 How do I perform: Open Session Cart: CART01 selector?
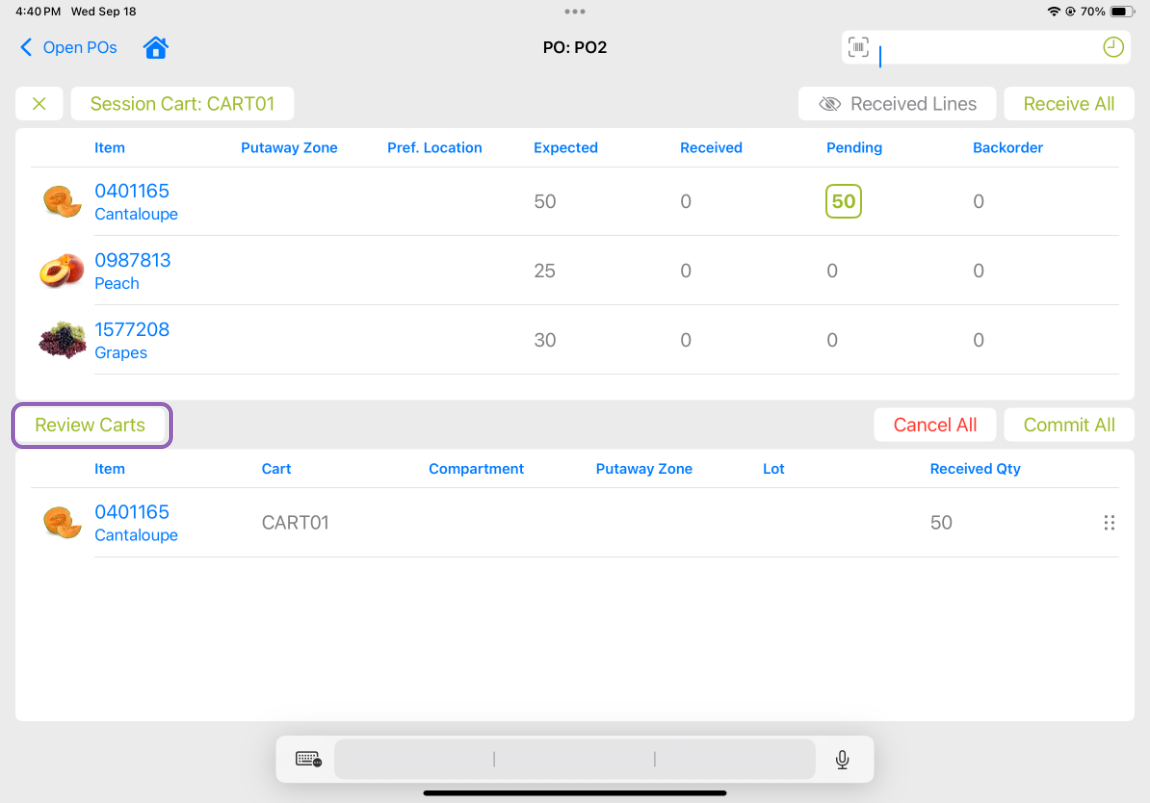tap(182, 104)
